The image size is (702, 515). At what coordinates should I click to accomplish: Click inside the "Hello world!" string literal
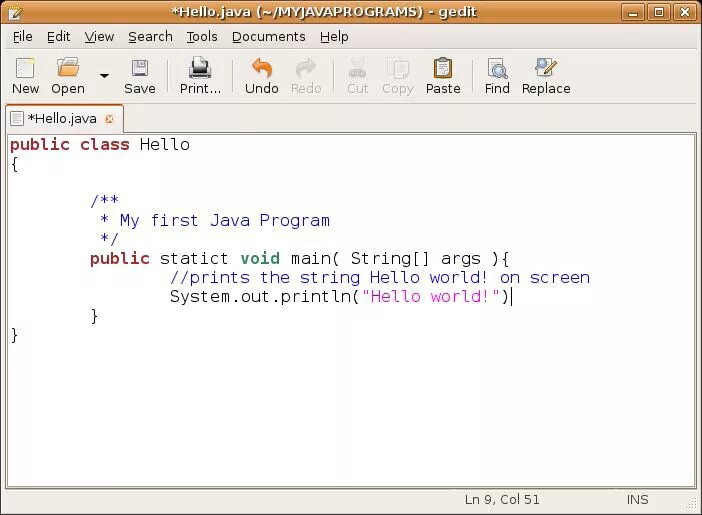coord(431,297)
